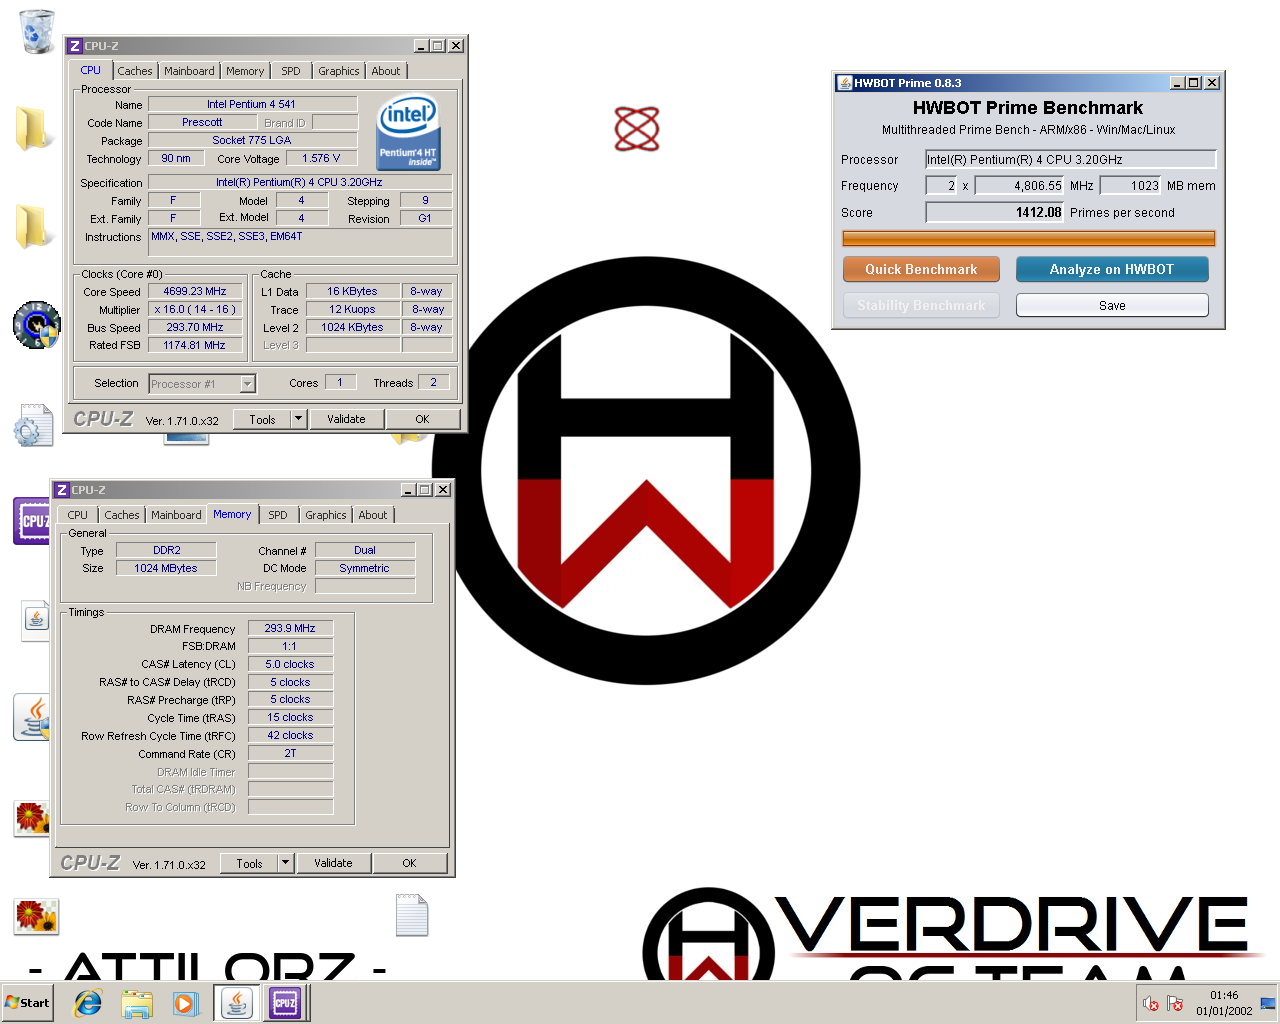
Task: Click the 1023 MB mem field
Action: pos(1131,185)
